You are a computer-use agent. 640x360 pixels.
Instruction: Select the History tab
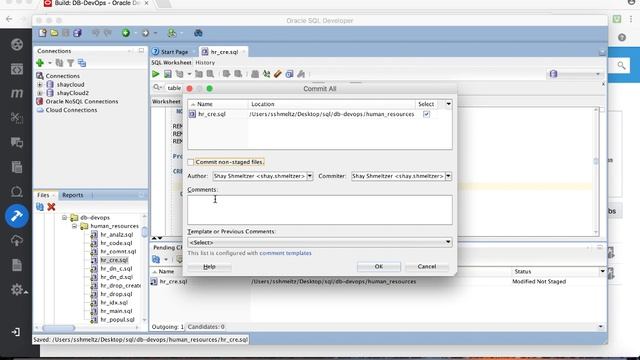(x=205, y=62)
